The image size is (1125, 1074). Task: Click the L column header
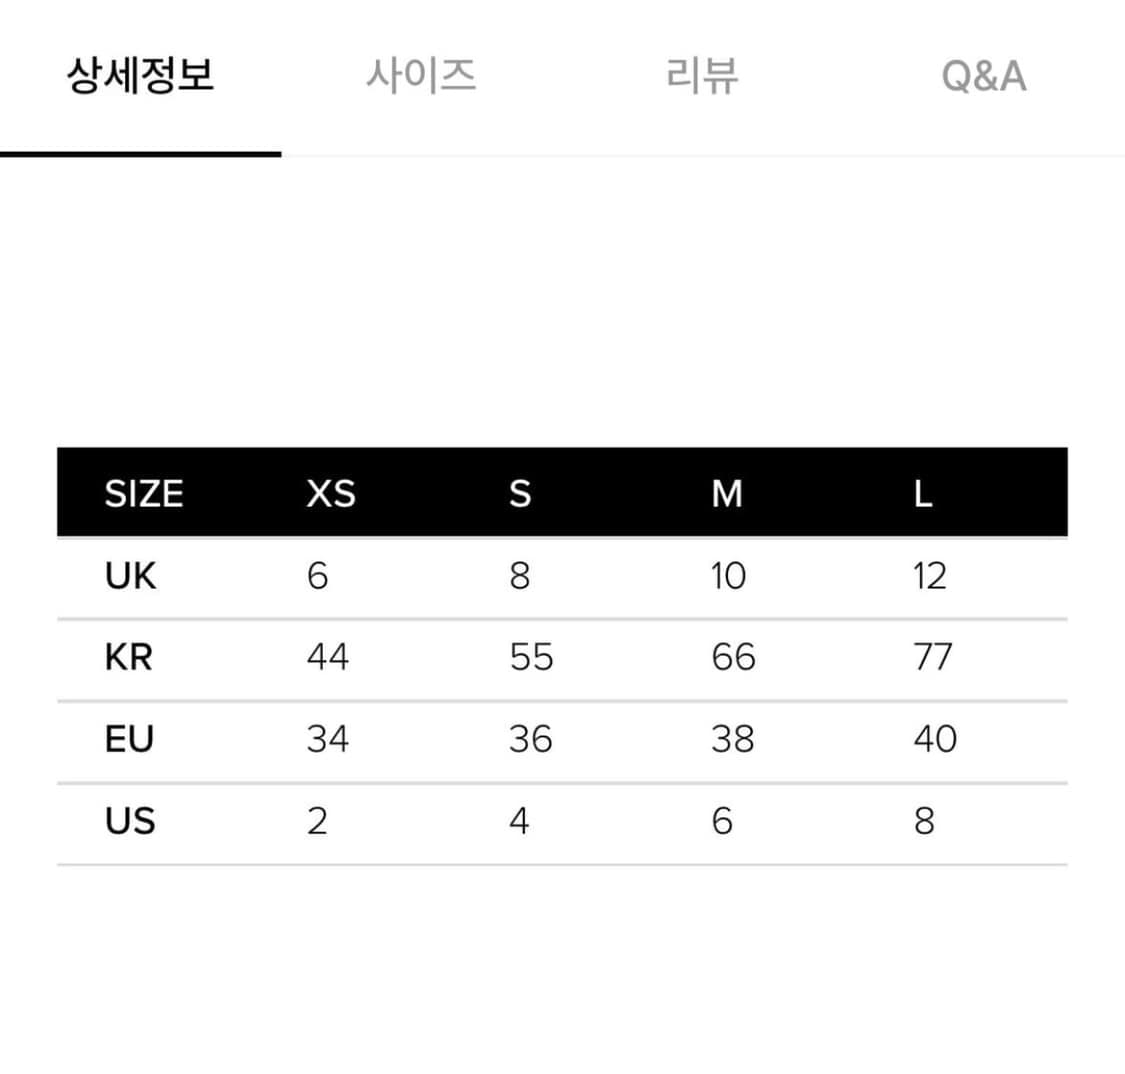coord(922,492)
